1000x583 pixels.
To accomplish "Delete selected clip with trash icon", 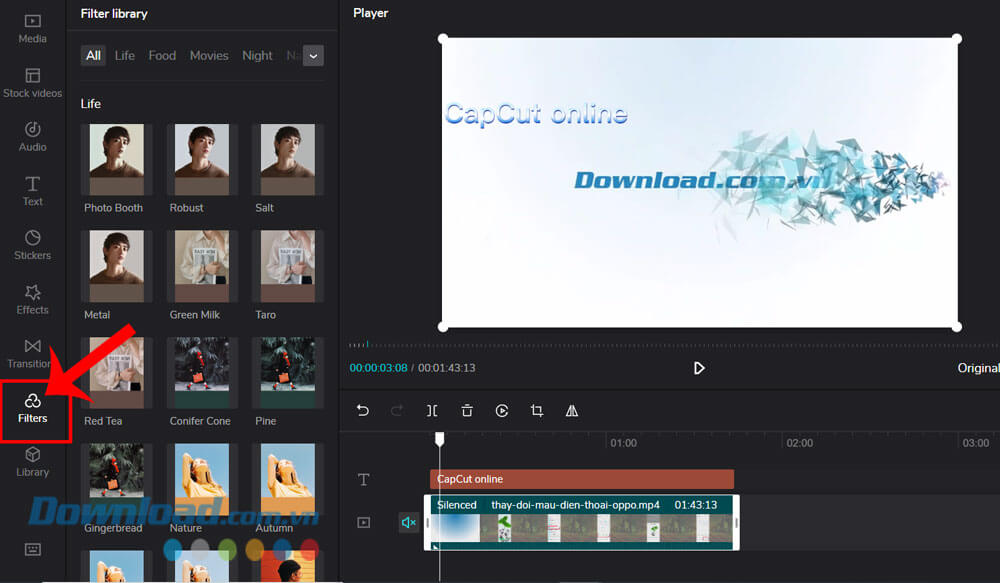I will (467, 411).
